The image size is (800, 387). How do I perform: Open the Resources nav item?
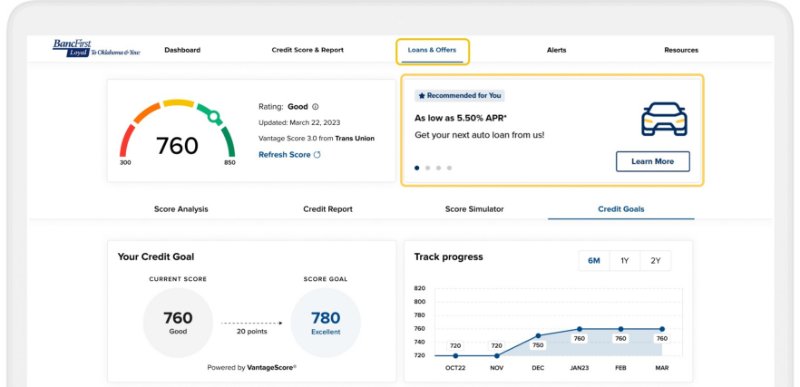click(681, 50)
